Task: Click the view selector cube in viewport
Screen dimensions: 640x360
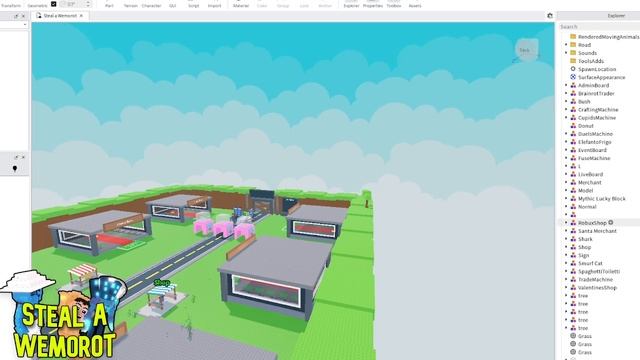Action: [526, 50]
